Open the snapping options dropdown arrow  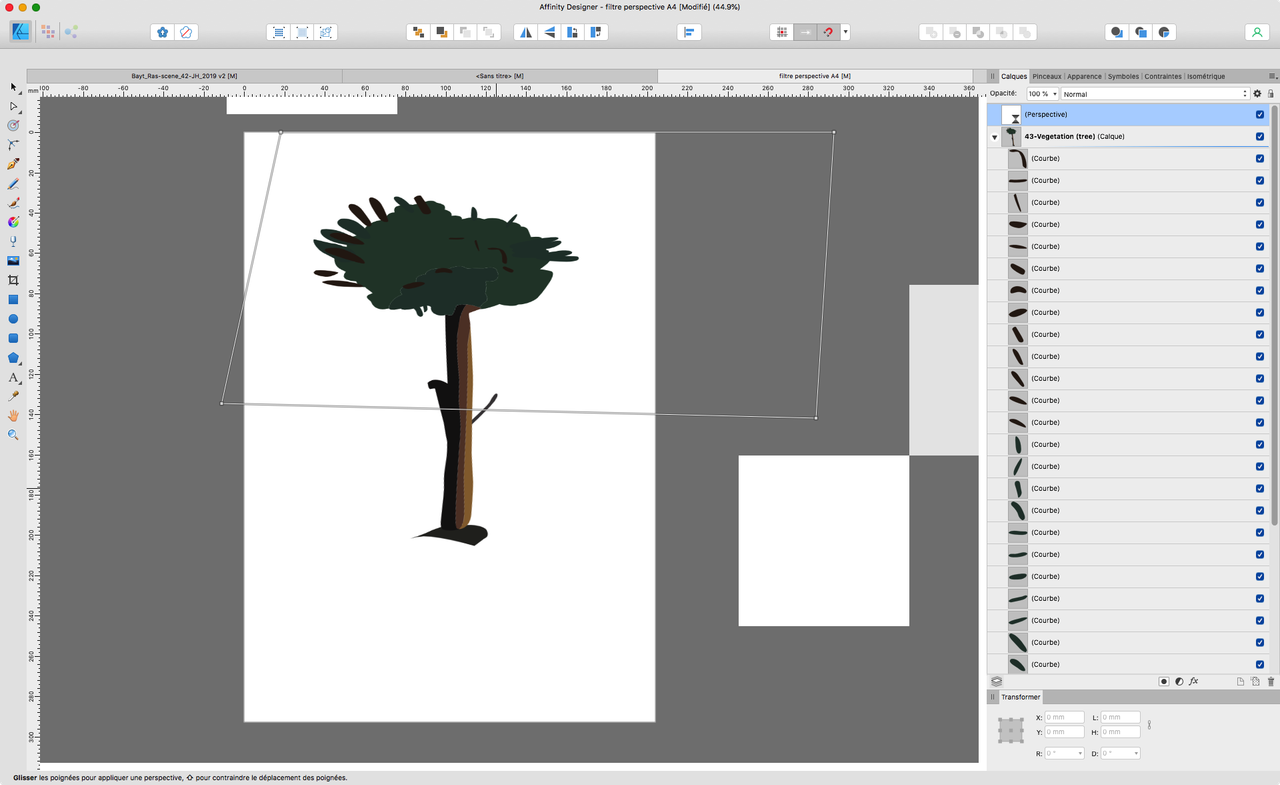pos(846,32)
